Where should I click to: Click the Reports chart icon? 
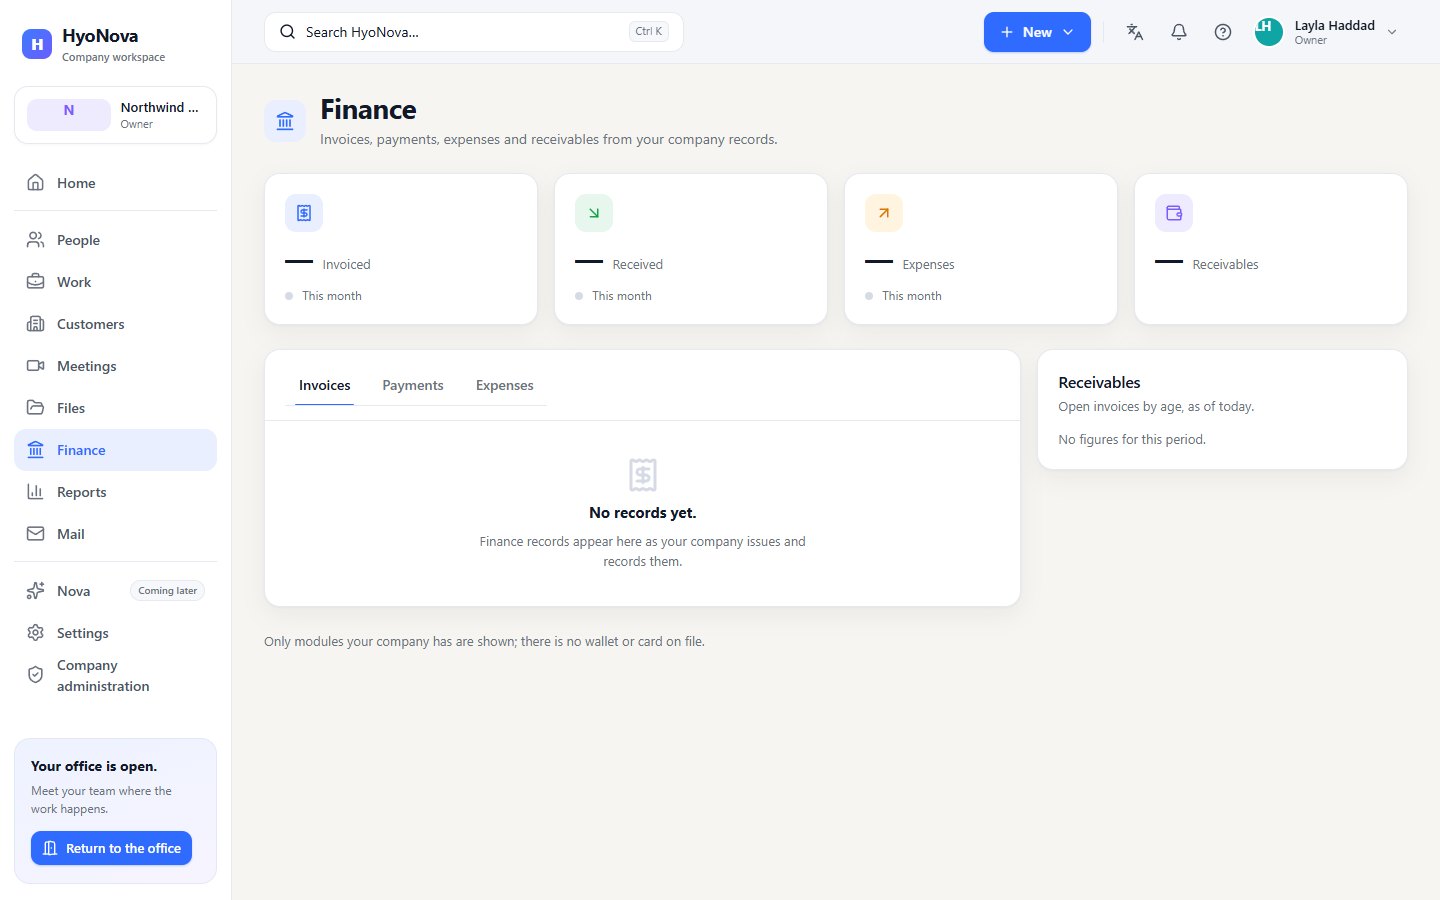(36, 492)
